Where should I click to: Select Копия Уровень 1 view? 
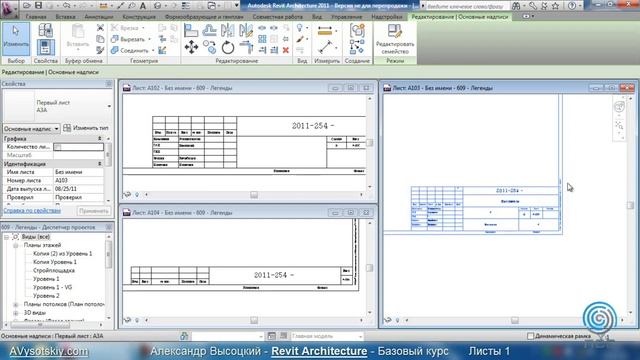[55, 262]
